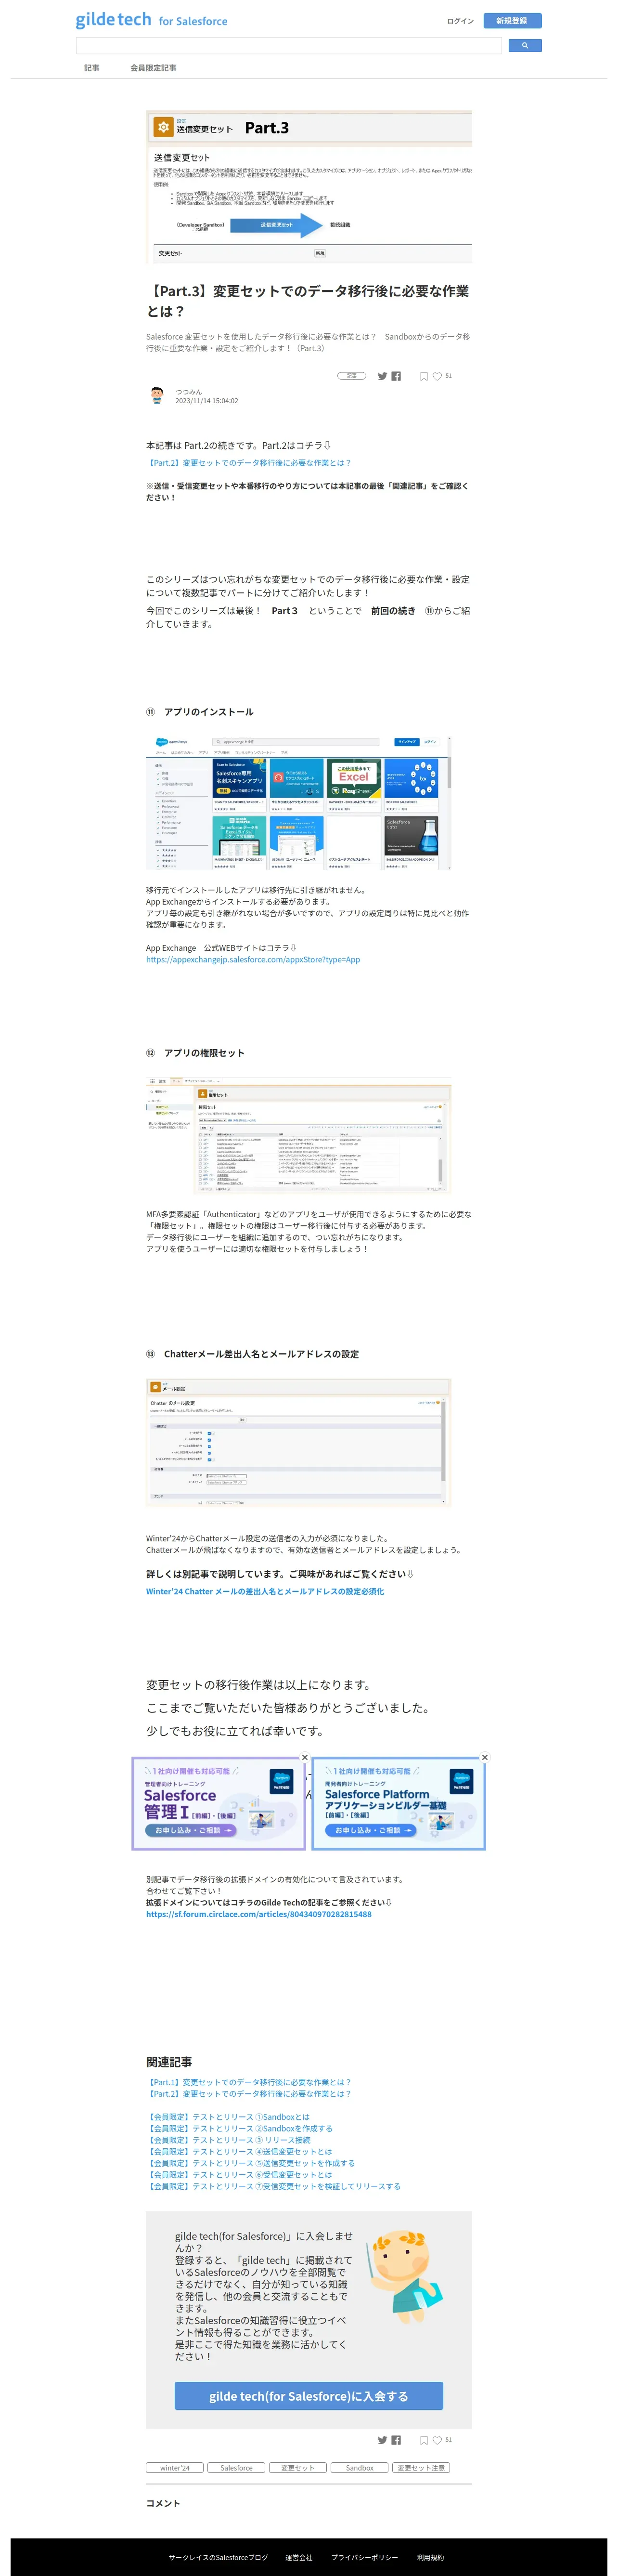Like the article heart icon near author
Image resolution: width=618 pixels, height=2576 pixels.
pyautogui.click(x=437, y=376)
